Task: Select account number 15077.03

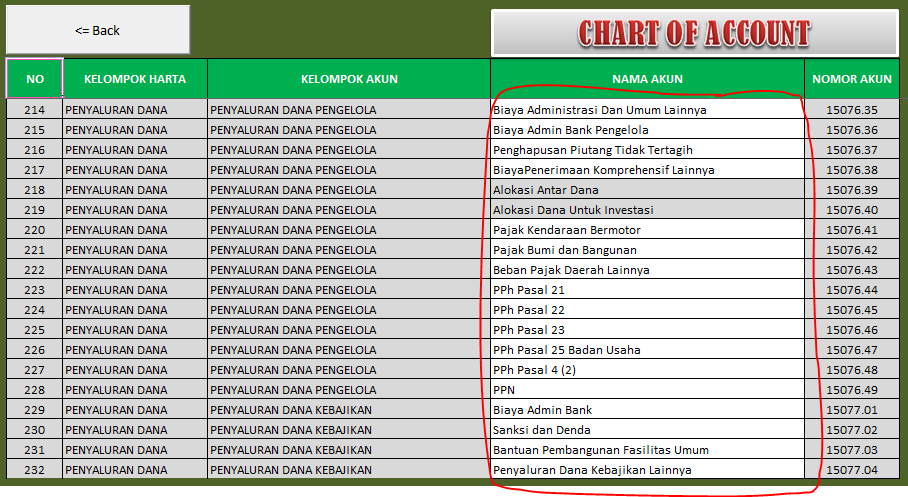Action: tap(852, 450)
